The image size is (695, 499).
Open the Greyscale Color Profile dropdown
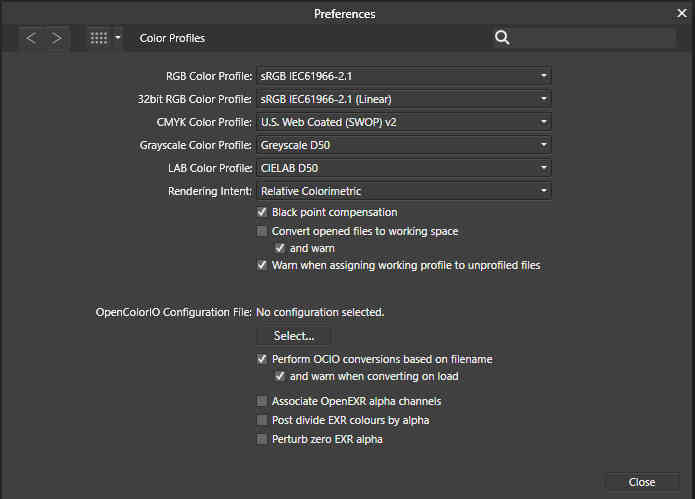[x=404, y=145]
